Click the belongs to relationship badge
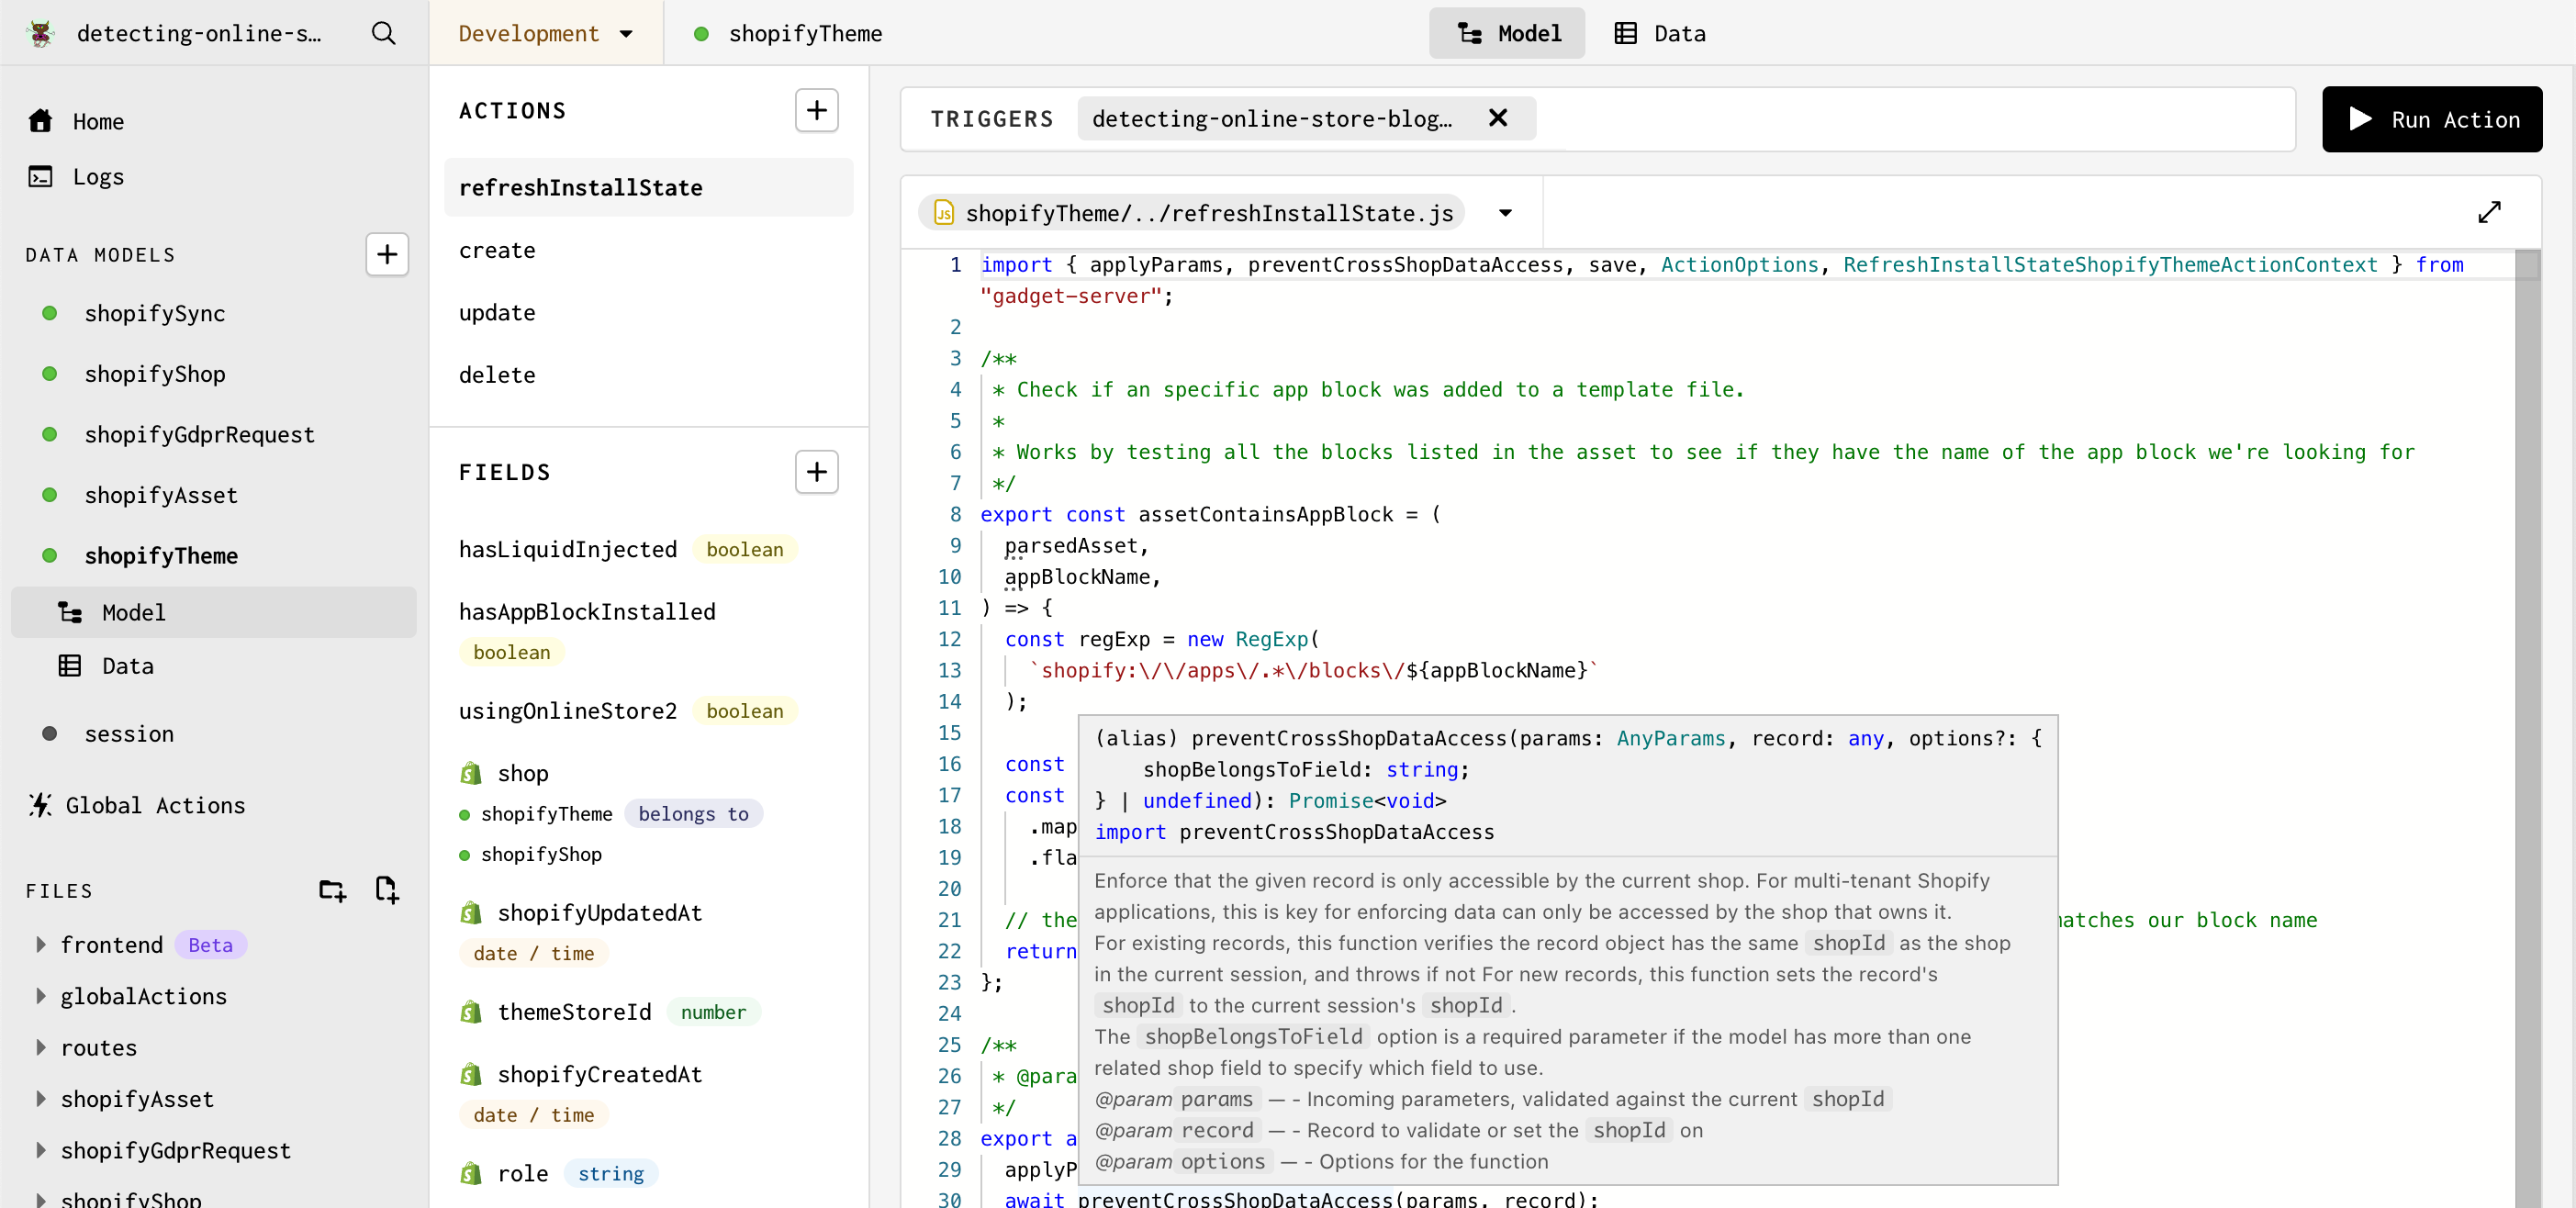Image resolution: width=2576 pixels, height=1208 pixels. (693, 814)
